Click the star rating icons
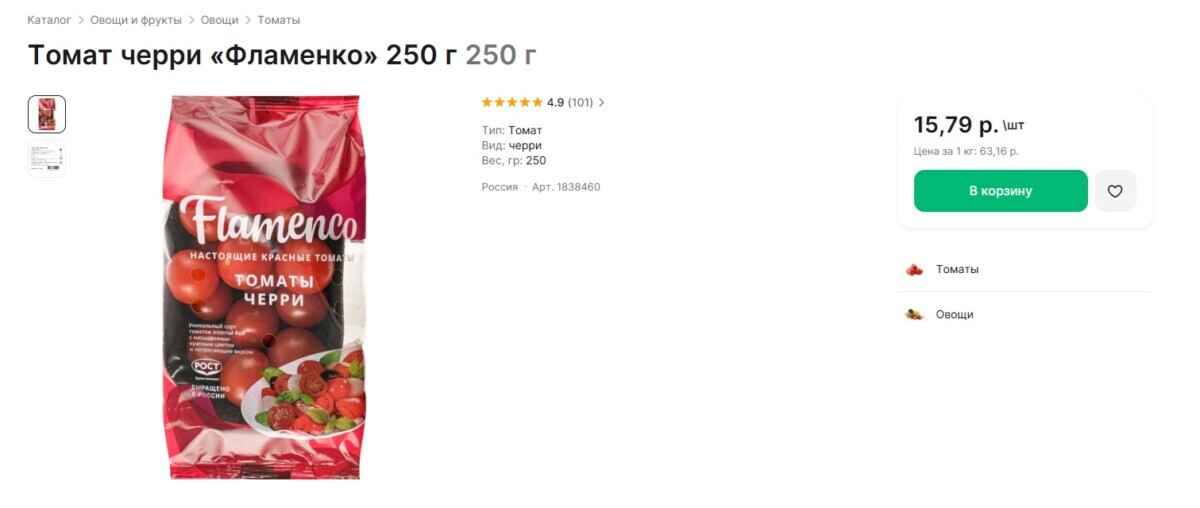 (512, 102)
